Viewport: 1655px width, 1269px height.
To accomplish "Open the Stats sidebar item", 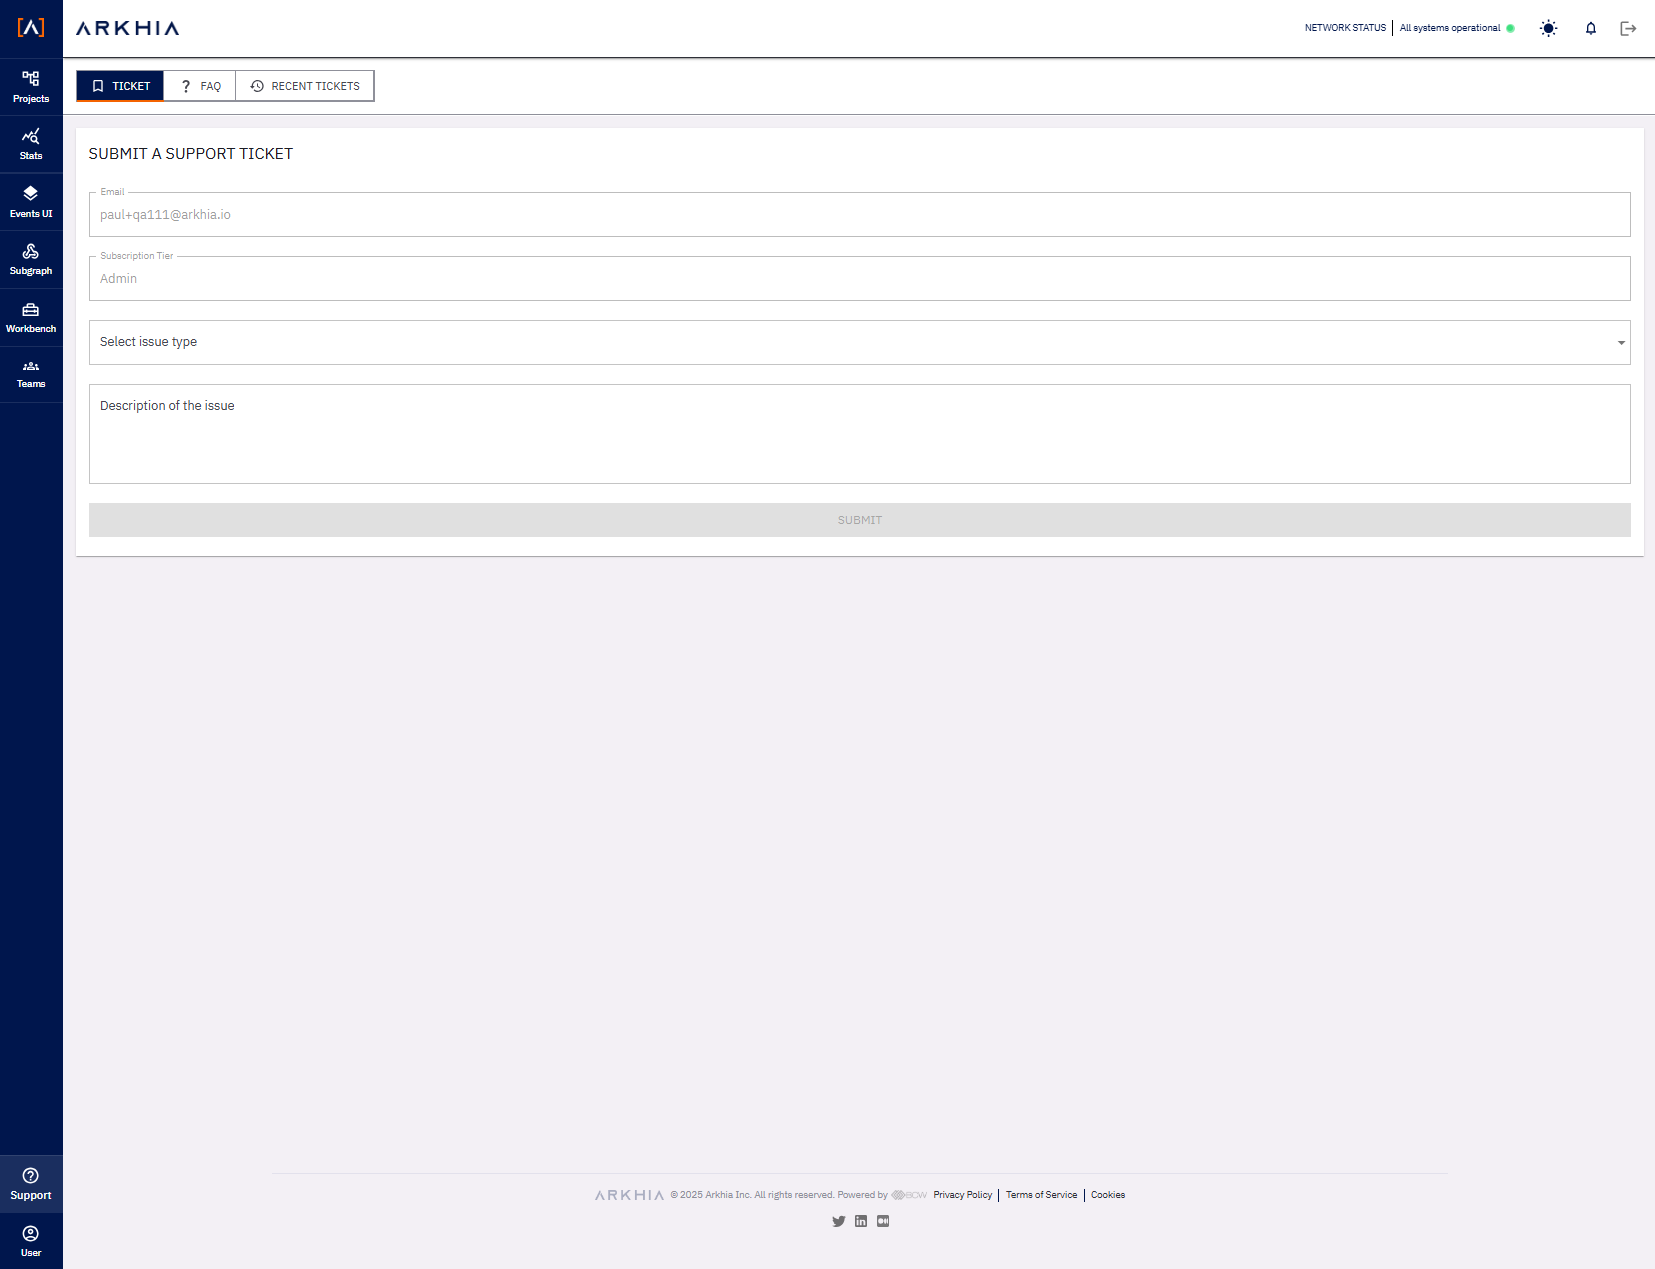I will (x=31, y=145).
